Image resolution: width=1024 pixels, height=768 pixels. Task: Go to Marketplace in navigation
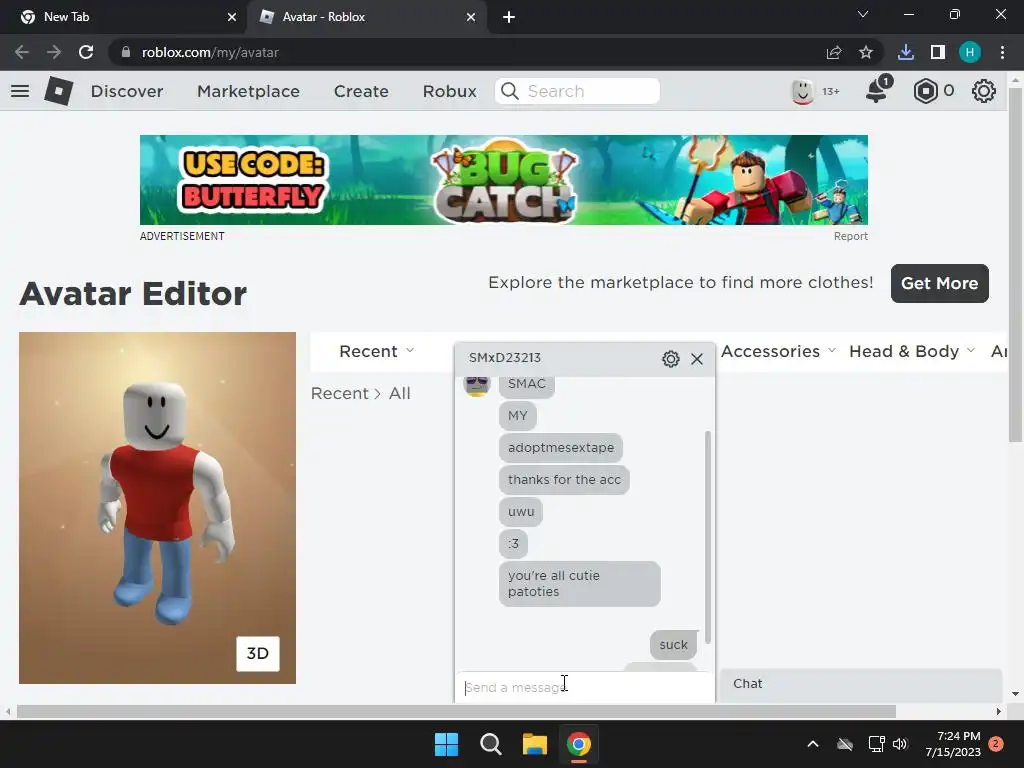(x=248, y=91)
